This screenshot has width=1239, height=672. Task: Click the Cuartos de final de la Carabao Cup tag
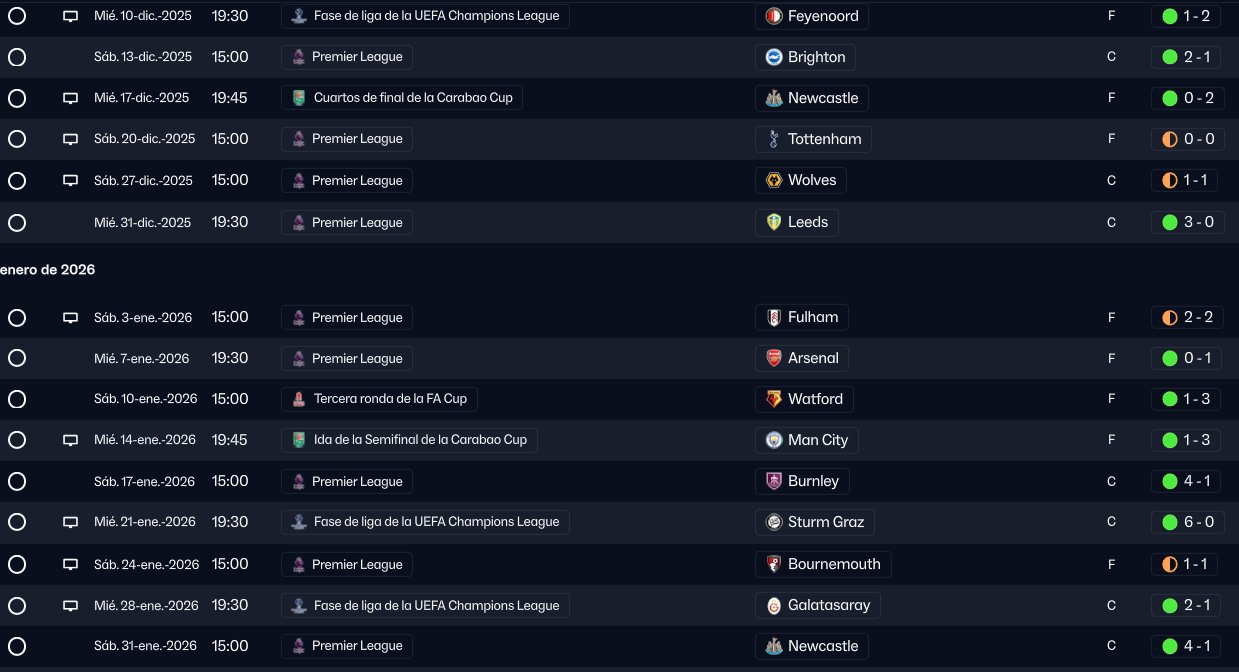pyautogui.click(x=412, y=98)
